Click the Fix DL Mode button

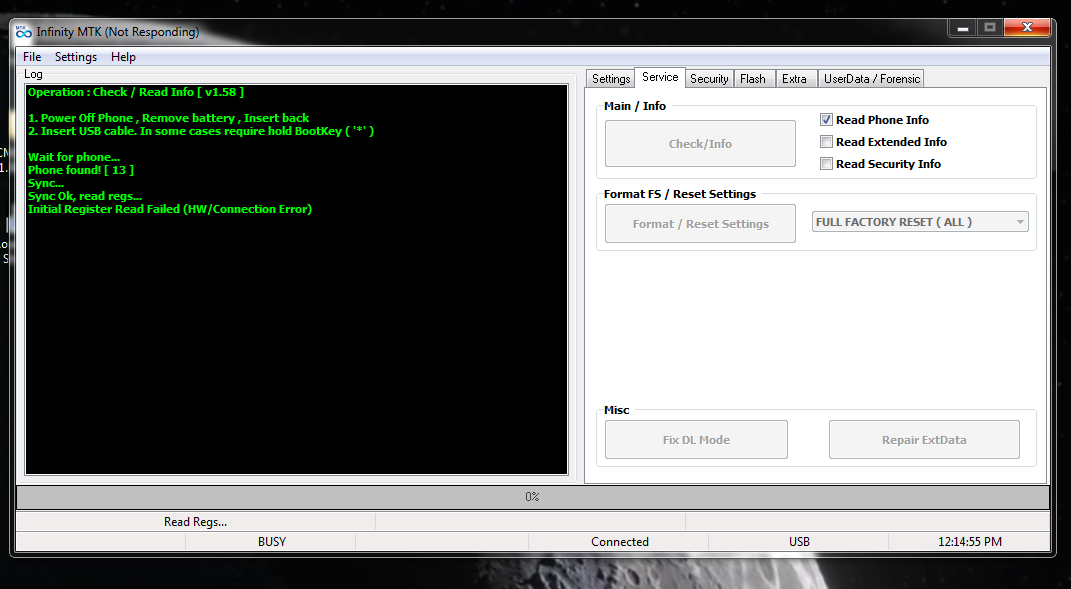696,439
